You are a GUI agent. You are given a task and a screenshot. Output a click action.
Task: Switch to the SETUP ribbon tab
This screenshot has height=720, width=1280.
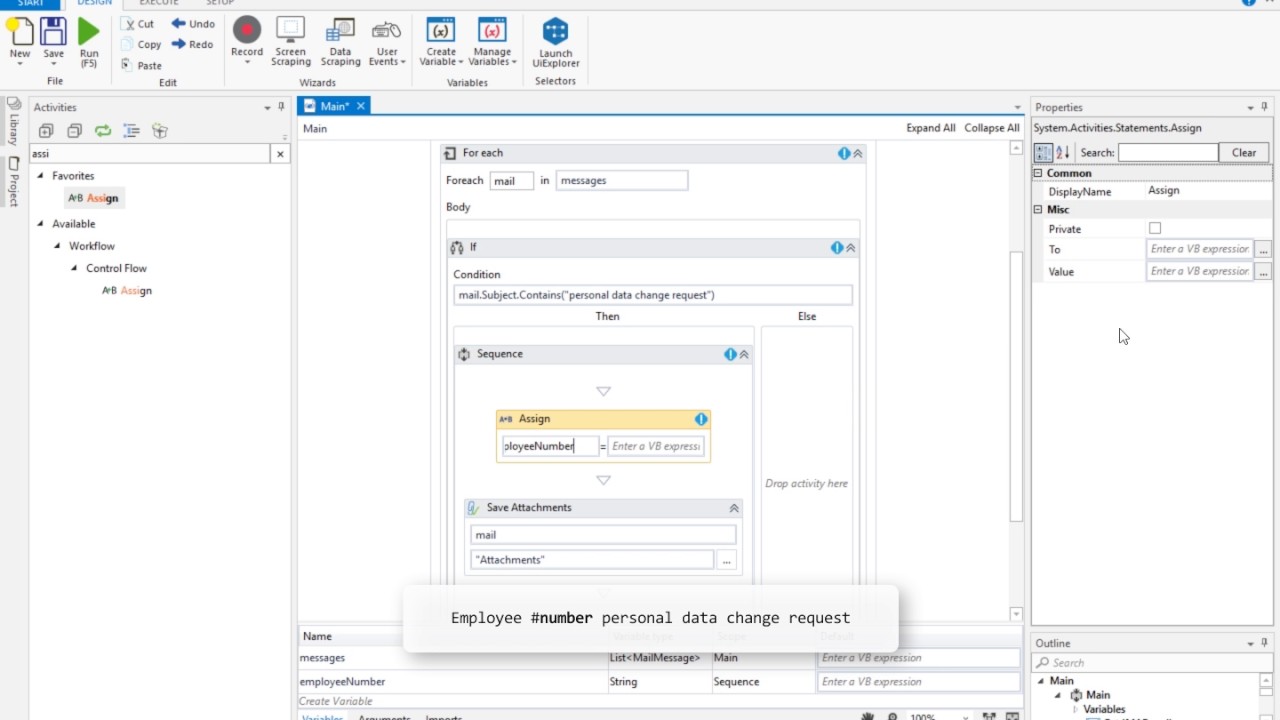pyautogui.click(x=220, y=3)
